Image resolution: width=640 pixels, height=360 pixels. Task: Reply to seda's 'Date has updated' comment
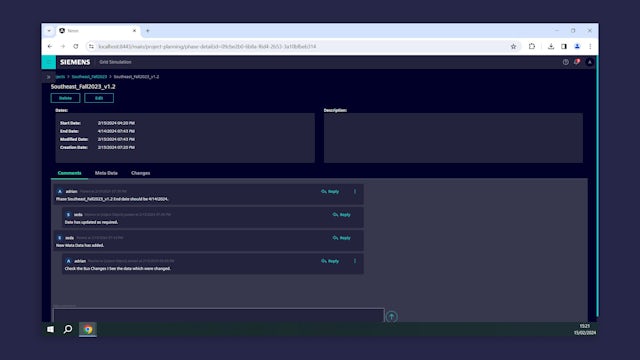342,215
